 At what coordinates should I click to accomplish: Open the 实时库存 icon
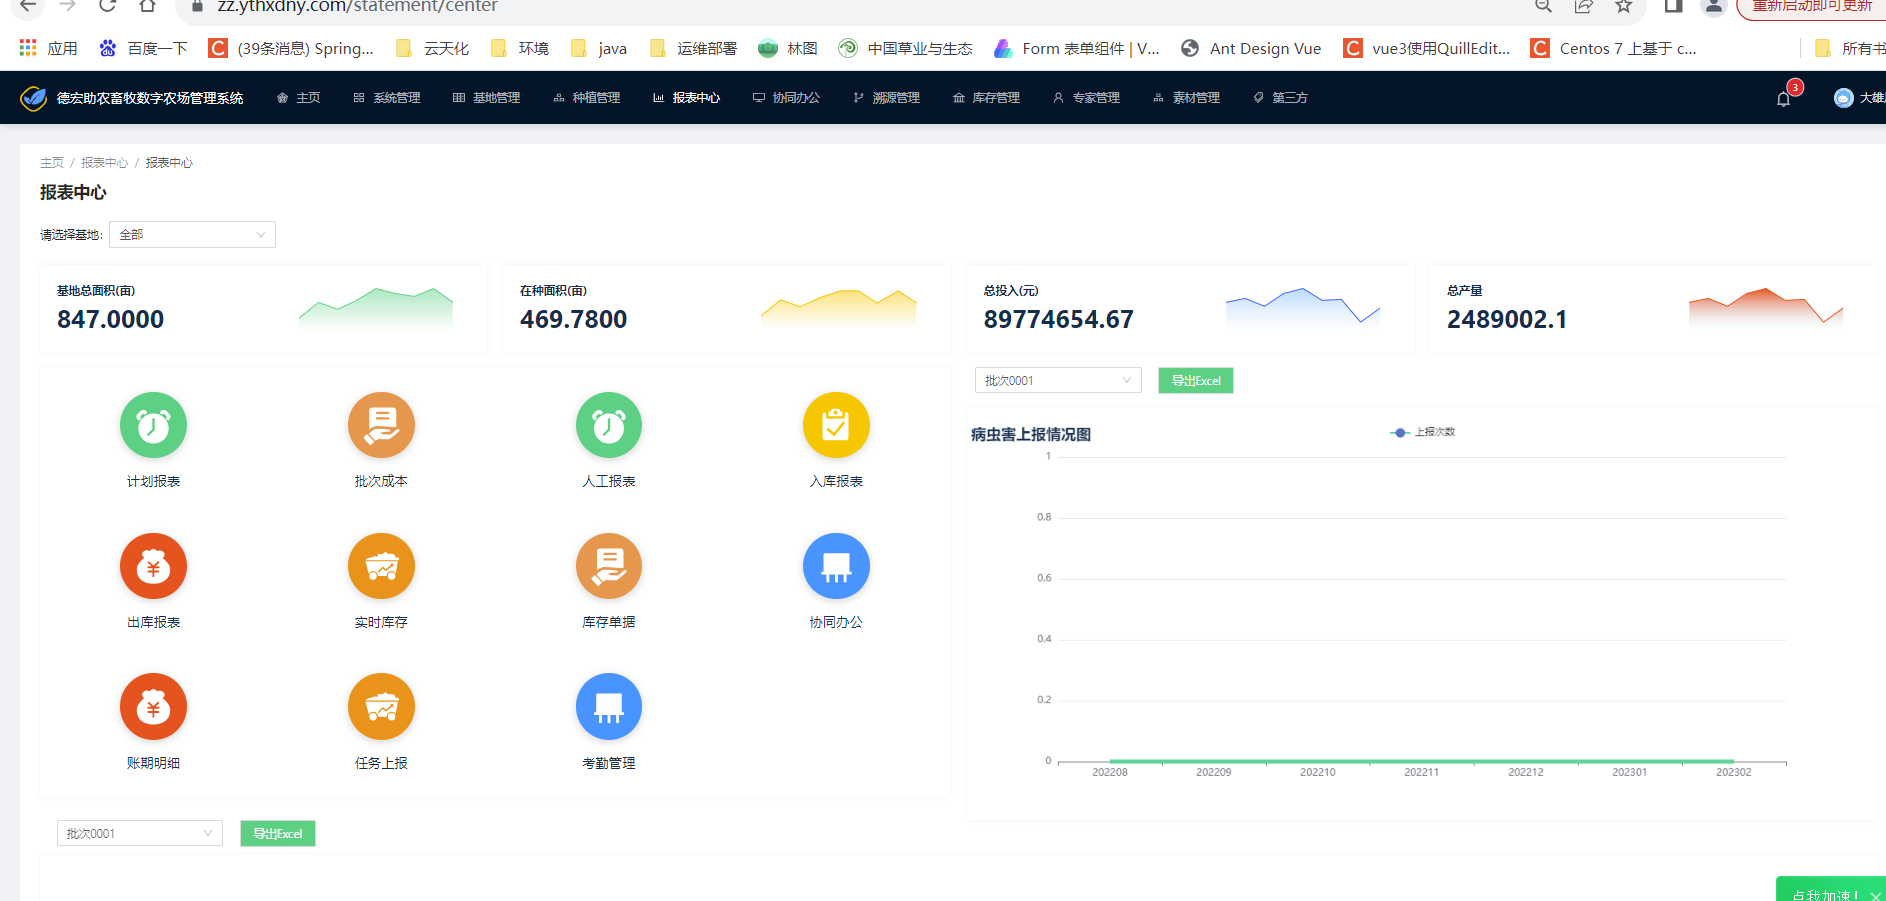(381, 566)
